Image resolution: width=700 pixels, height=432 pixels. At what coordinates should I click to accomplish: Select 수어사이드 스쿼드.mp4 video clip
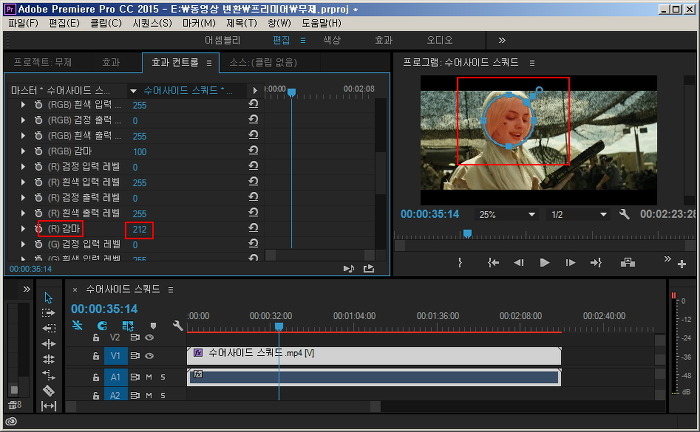[374, 356]
